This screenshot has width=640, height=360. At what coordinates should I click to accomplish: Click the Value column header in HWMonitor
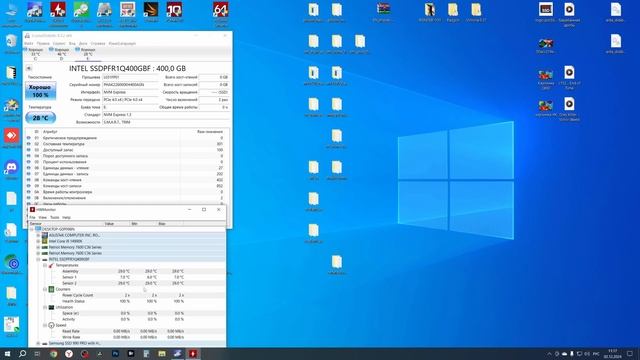coord(116,224)
